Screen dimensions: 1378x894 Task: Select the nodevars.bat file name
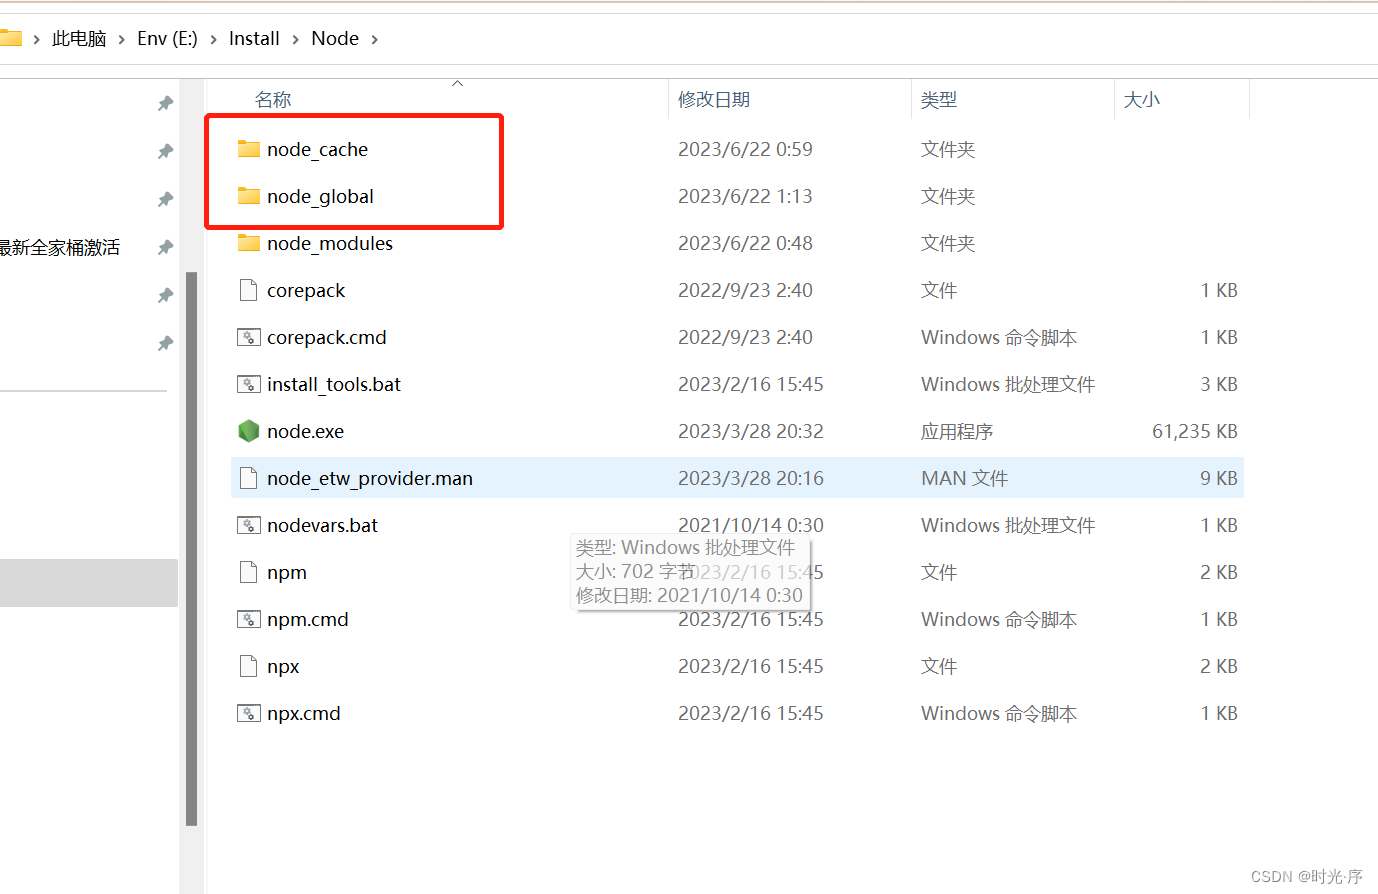click(322, 525)
